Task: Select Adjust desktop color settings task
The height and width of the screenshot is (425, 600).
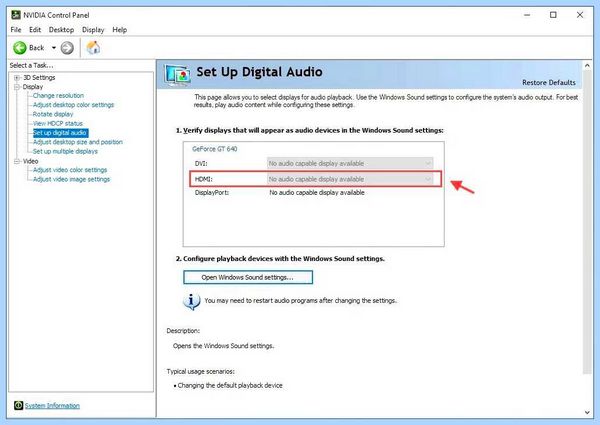Action: [73, 105]
